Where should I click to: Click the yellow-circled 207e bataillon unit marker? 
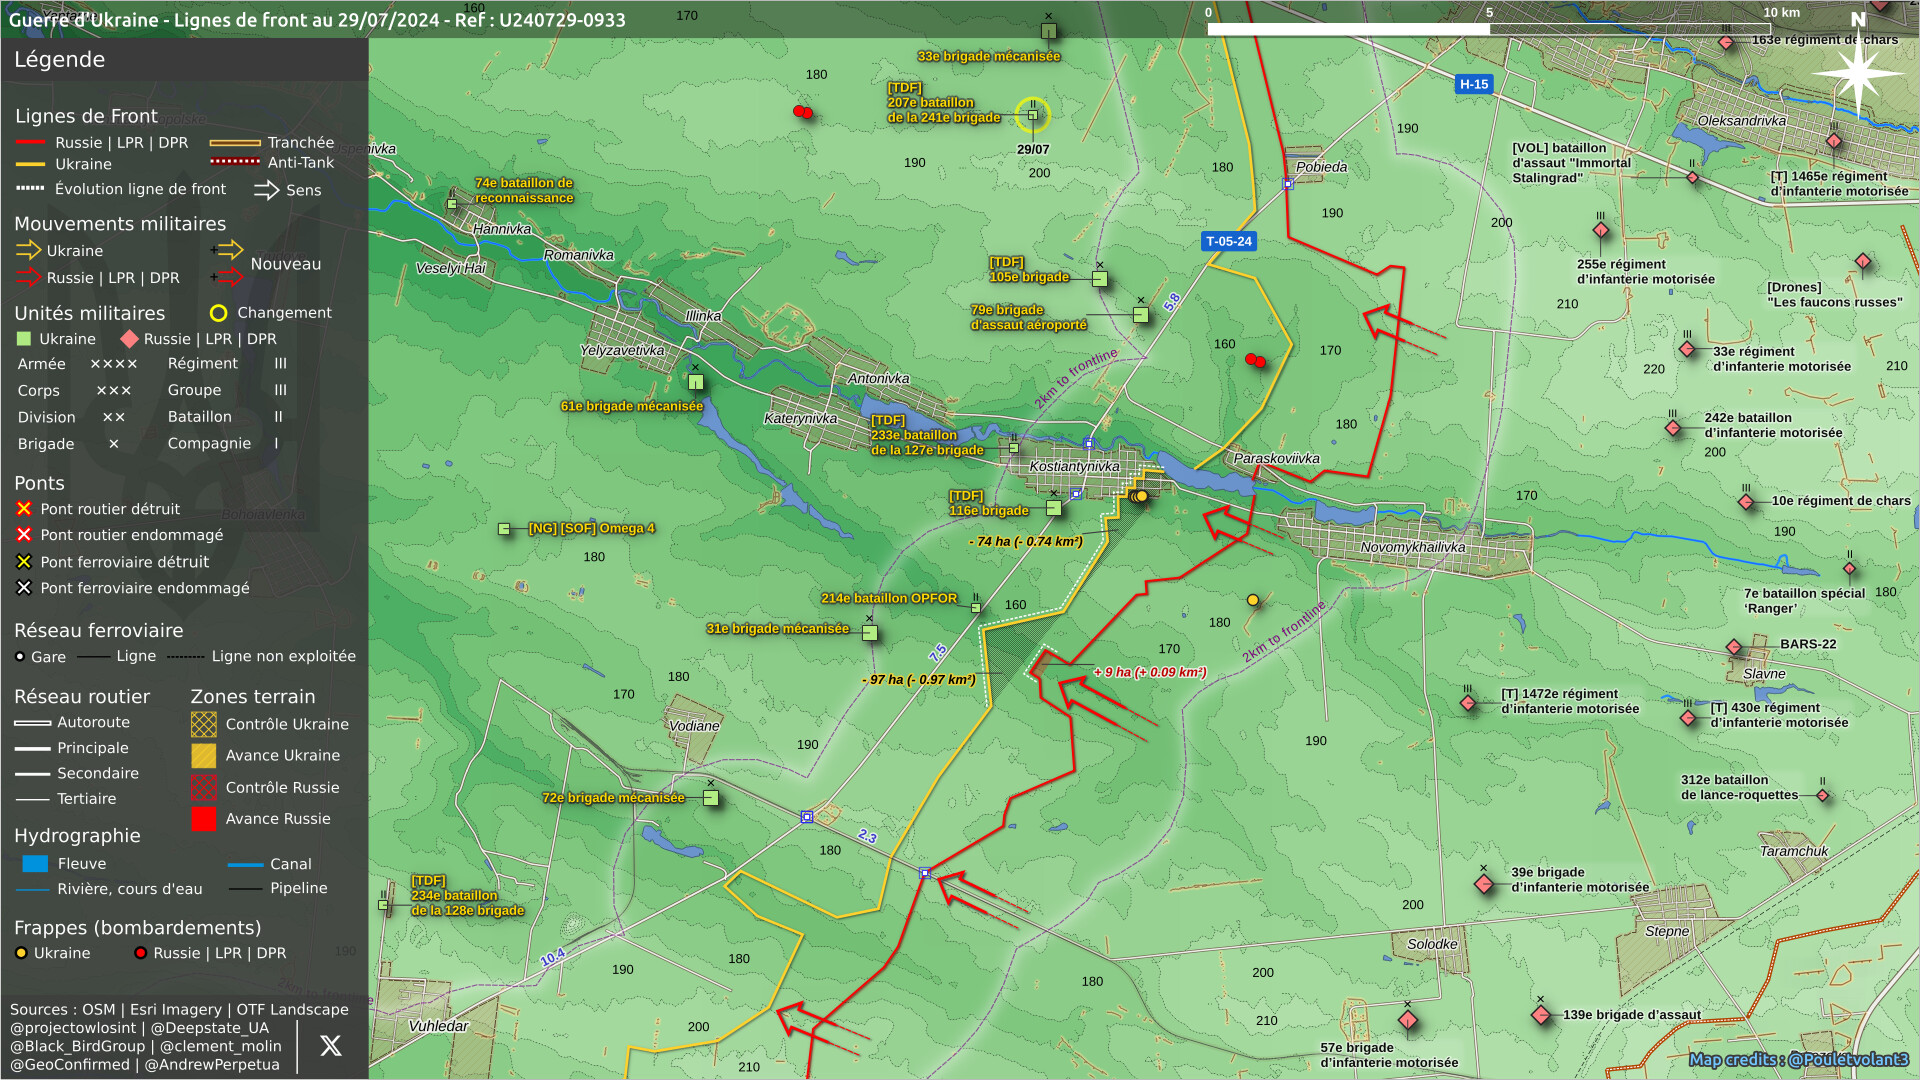coord(1033,115)
